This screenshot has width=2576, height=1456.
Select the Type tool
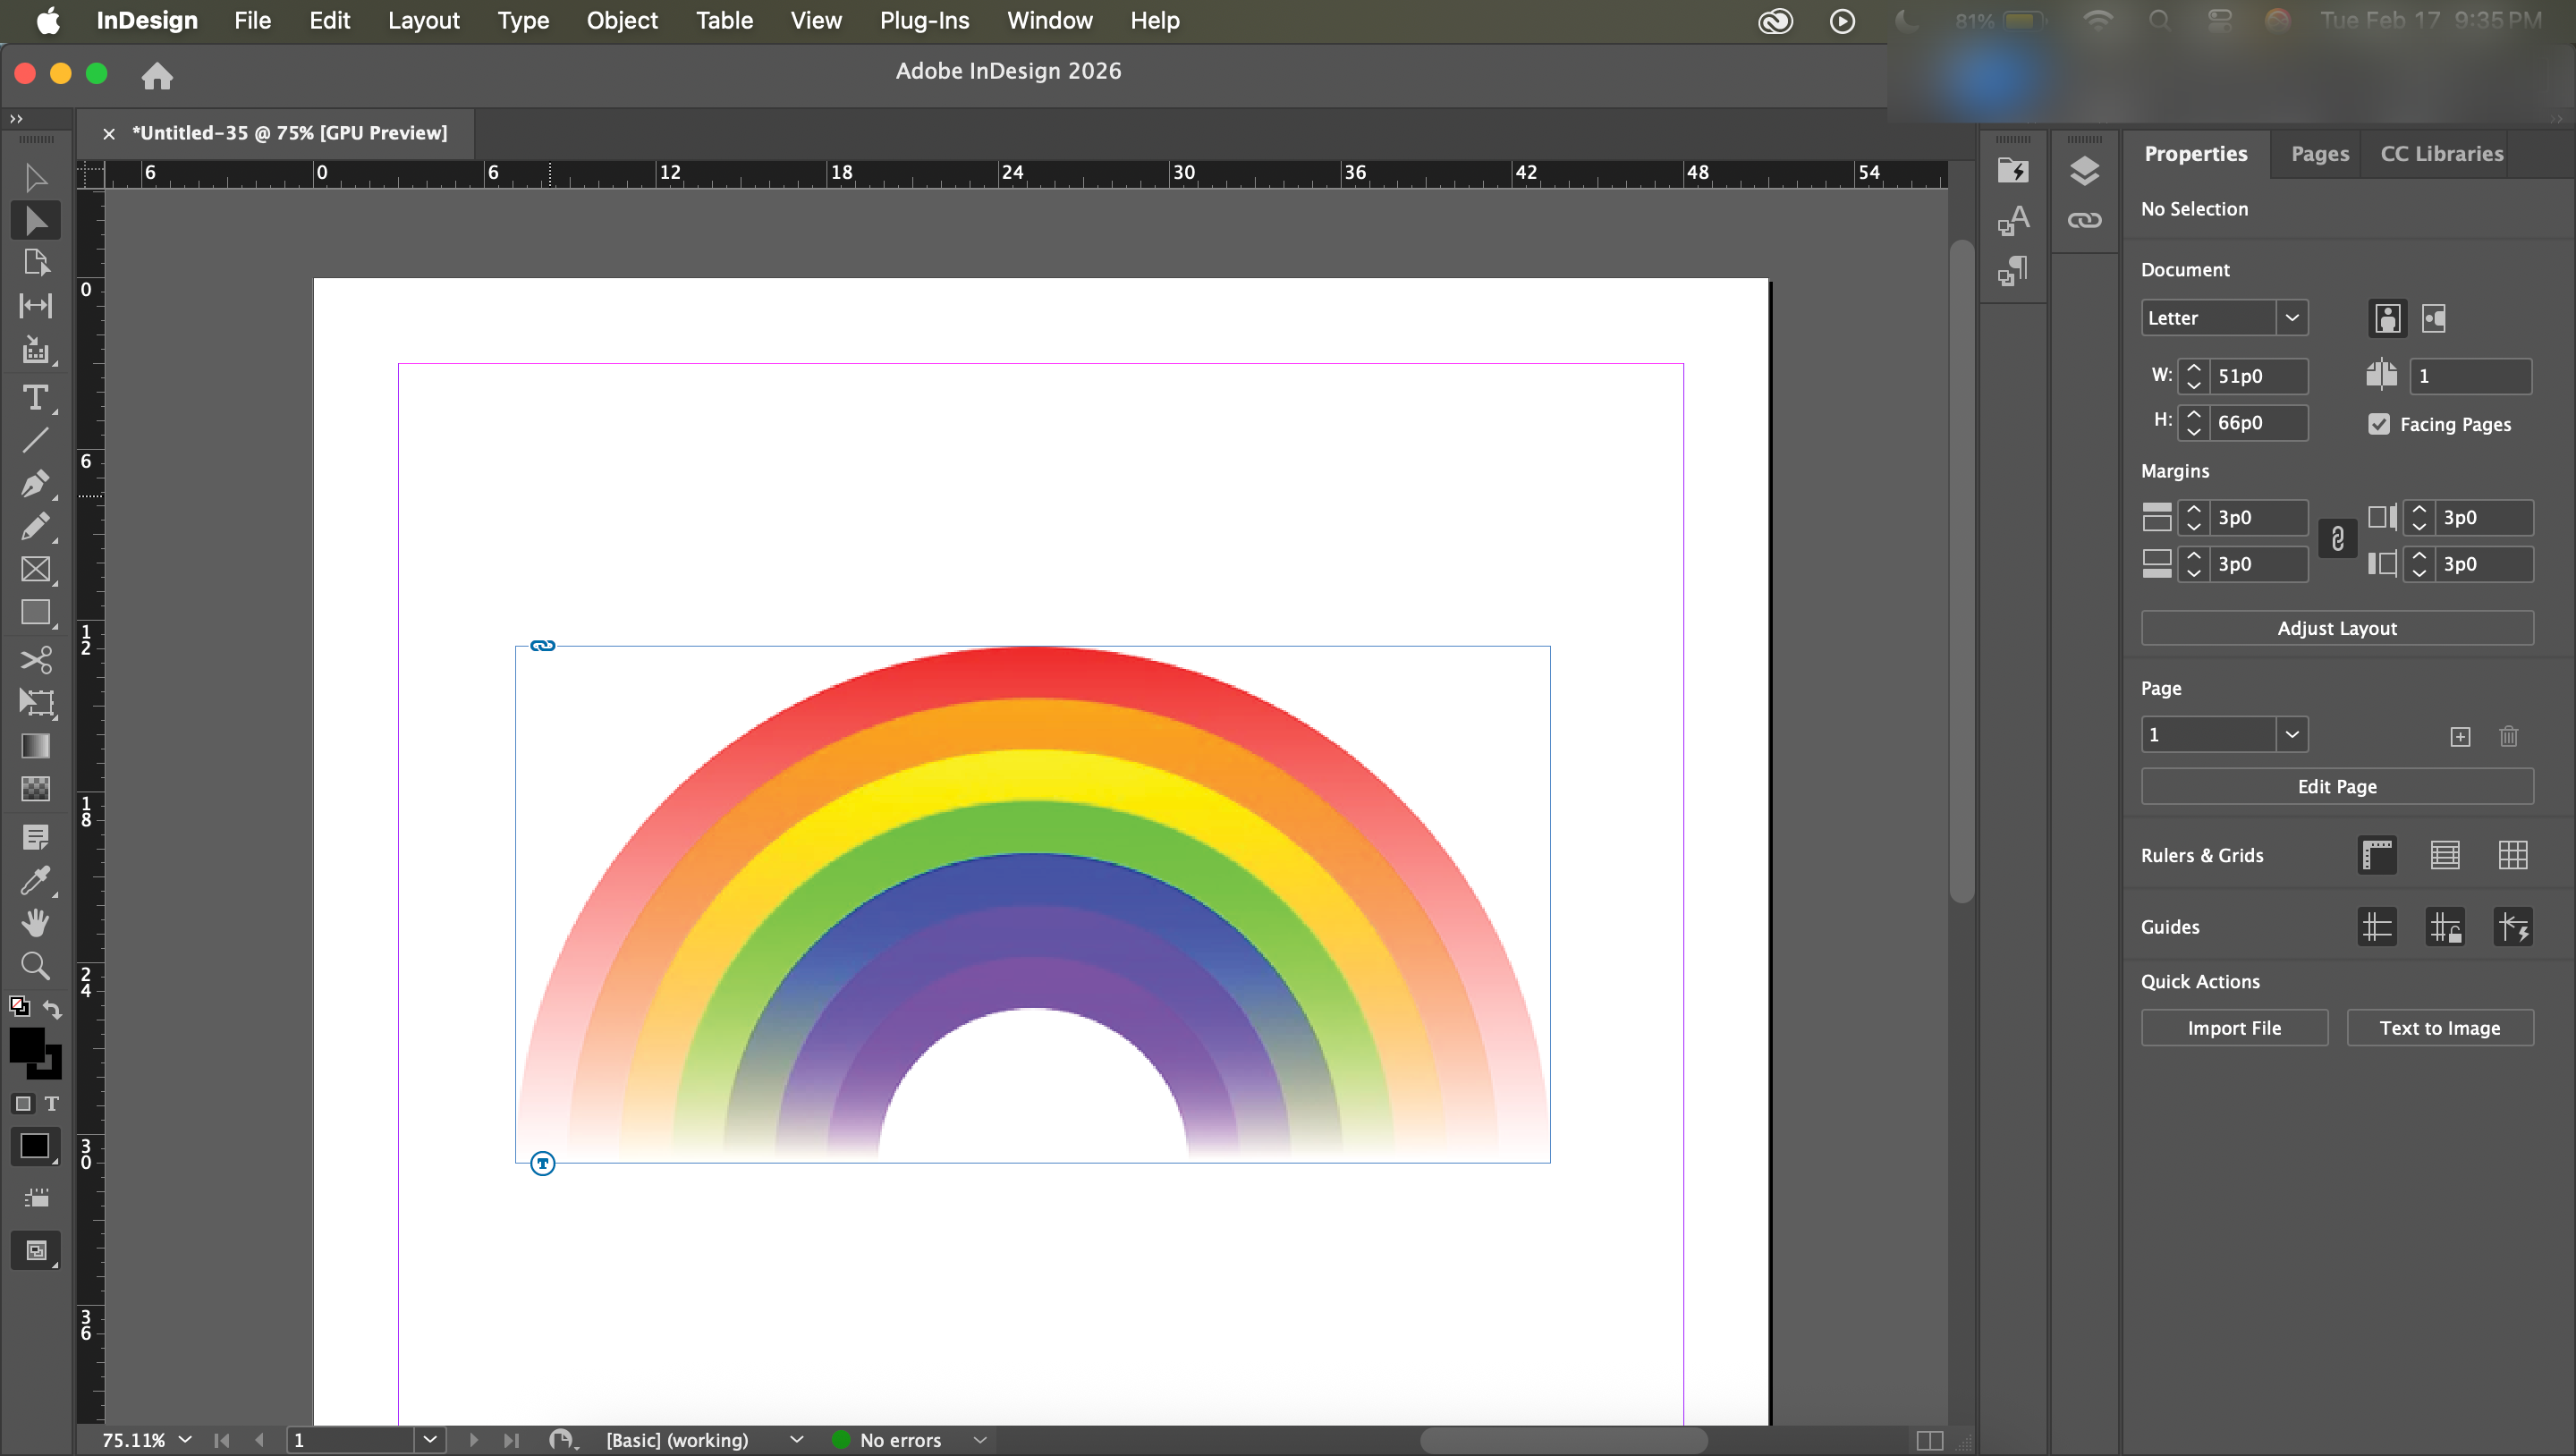[35, 398]
